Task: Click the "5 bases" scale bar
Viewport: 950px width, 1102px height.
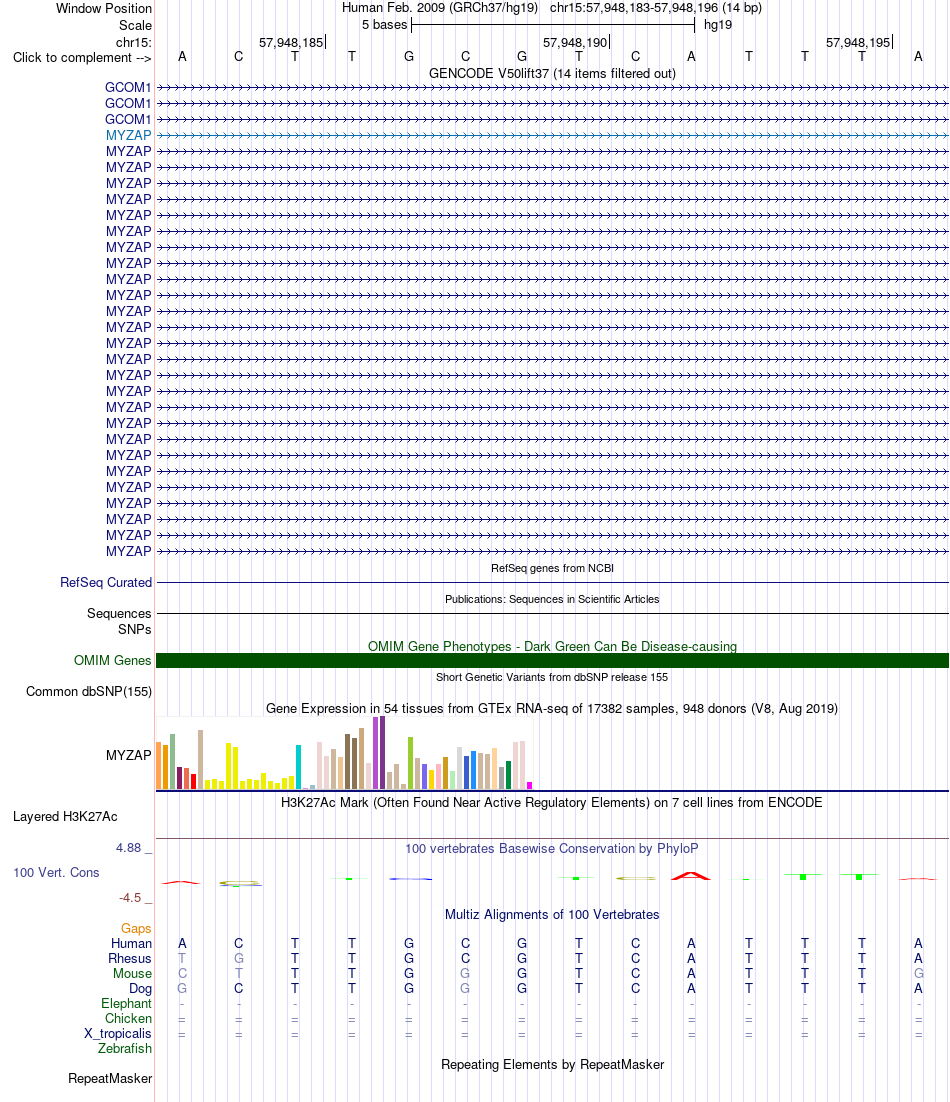Action: (x=552, y=25)
